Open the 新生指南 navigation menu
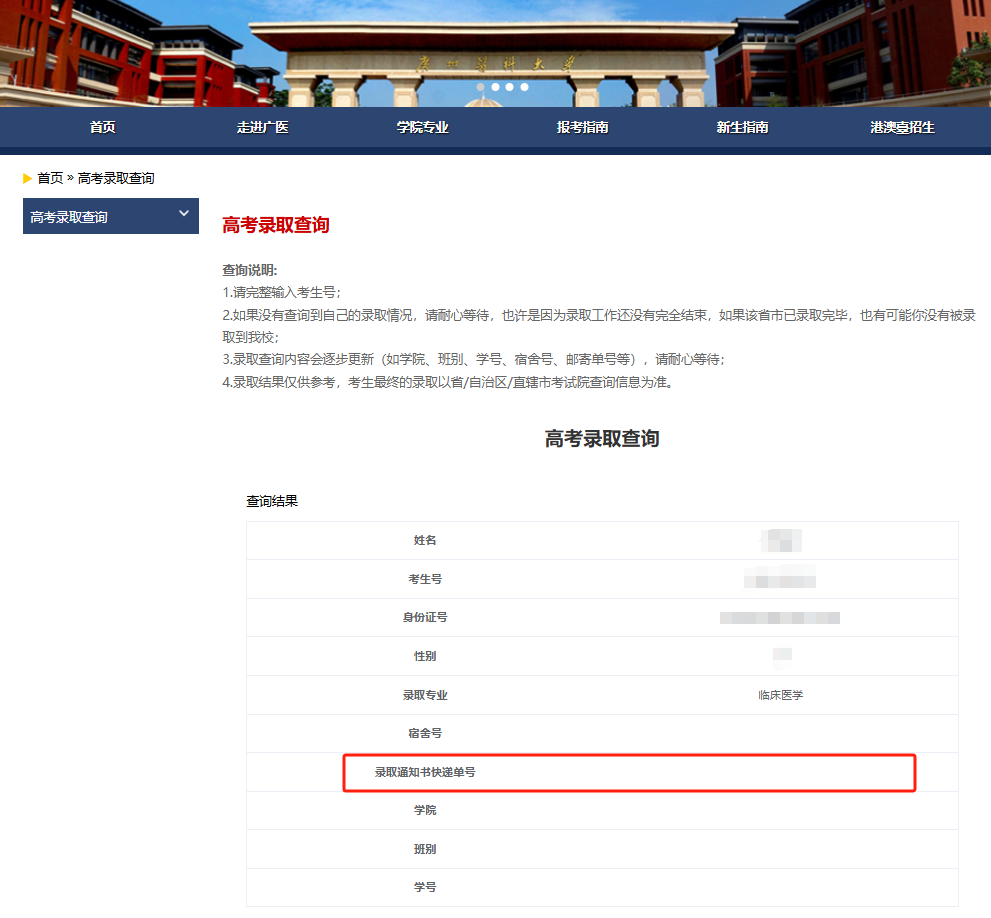 tap(743, 127)
